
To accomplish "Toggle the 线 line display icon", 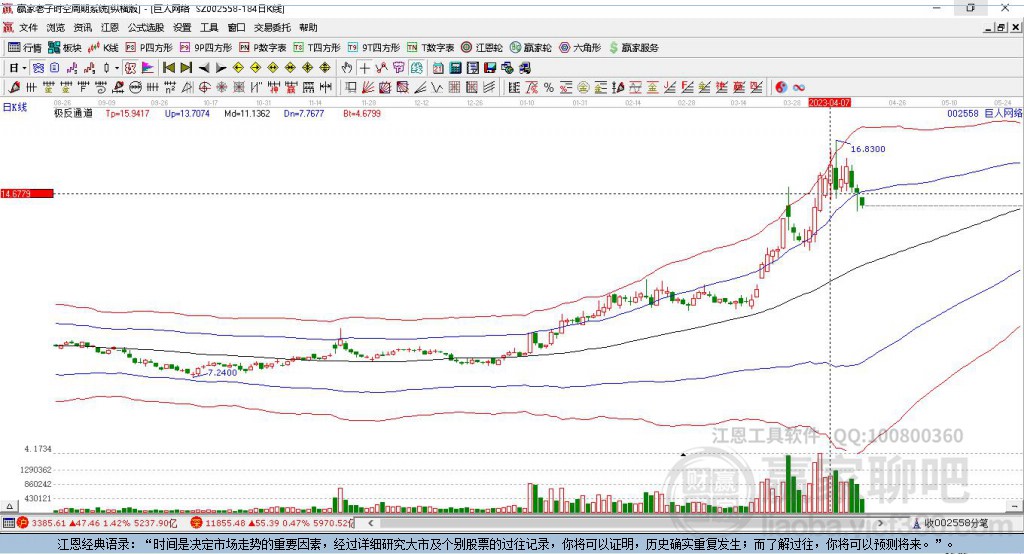I will 416,68.
